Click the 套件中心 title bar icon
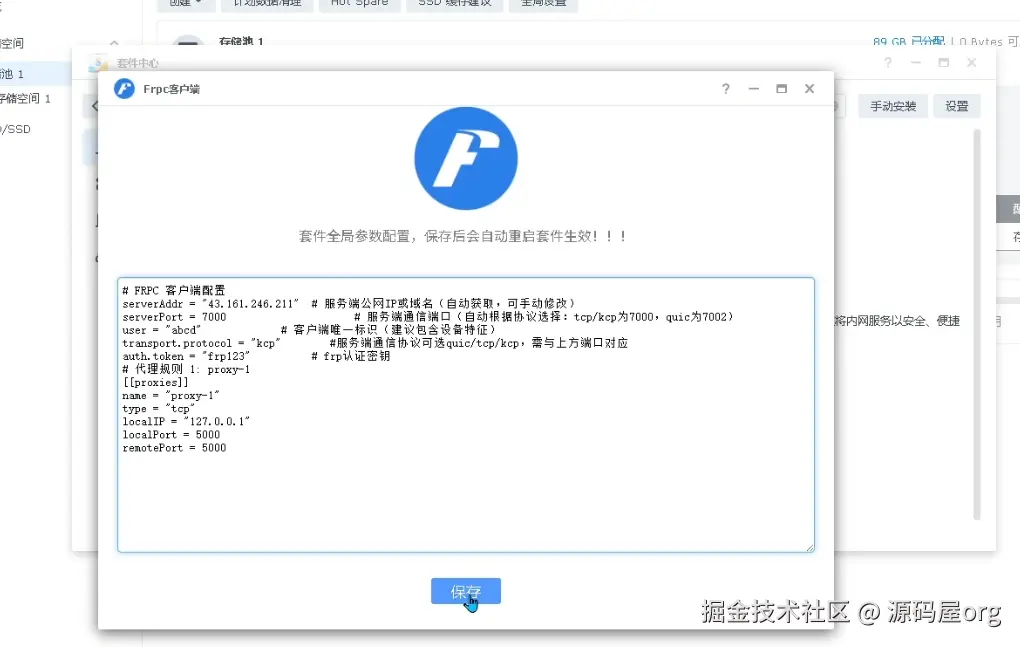The image size is (1020, 647). pyautogui.click(x=98, y=63)
